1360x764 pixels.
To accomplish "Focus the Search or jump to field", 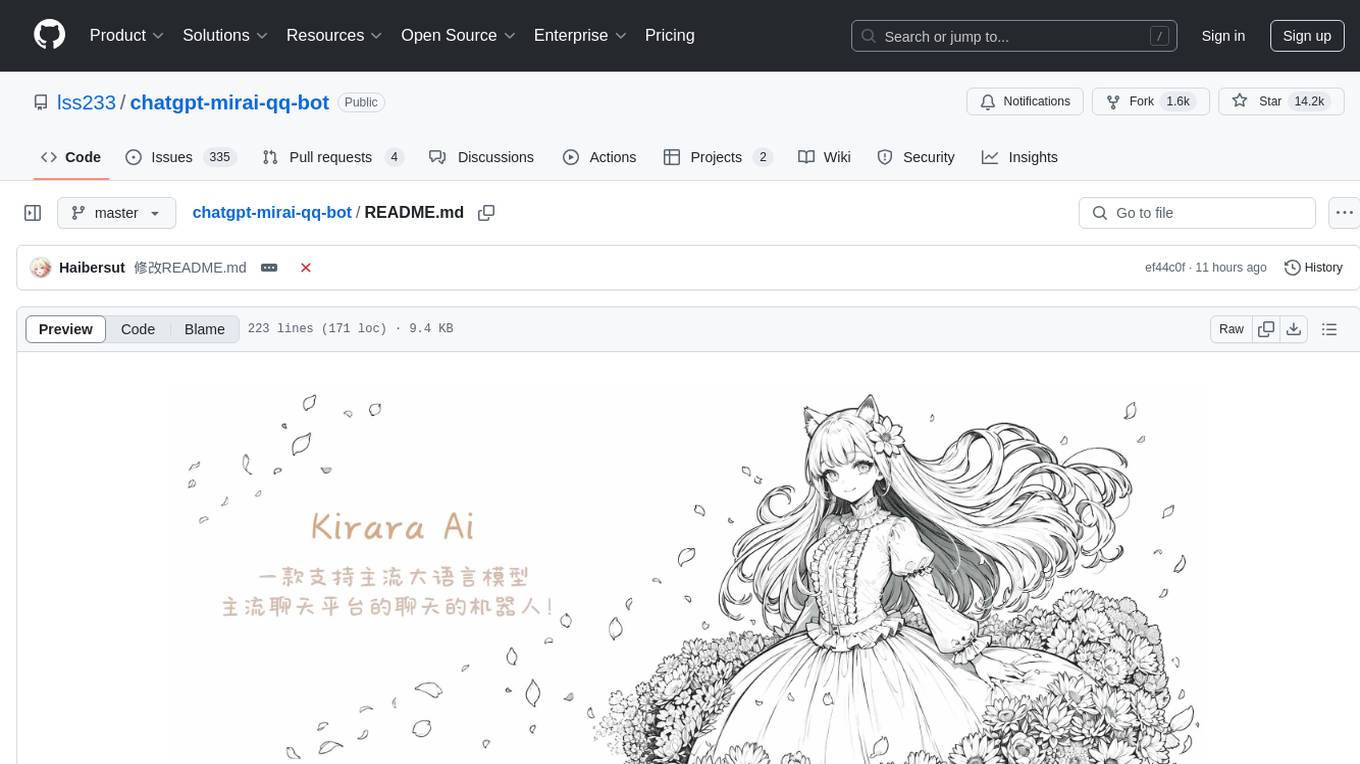I will click(1013, 36).
